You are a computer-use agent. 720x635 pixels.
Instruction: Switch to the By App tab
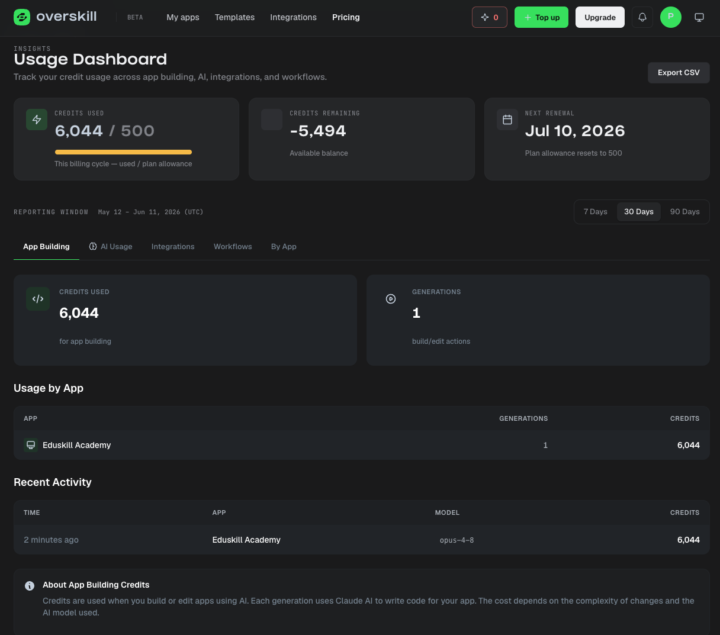[x=283, y=247]
